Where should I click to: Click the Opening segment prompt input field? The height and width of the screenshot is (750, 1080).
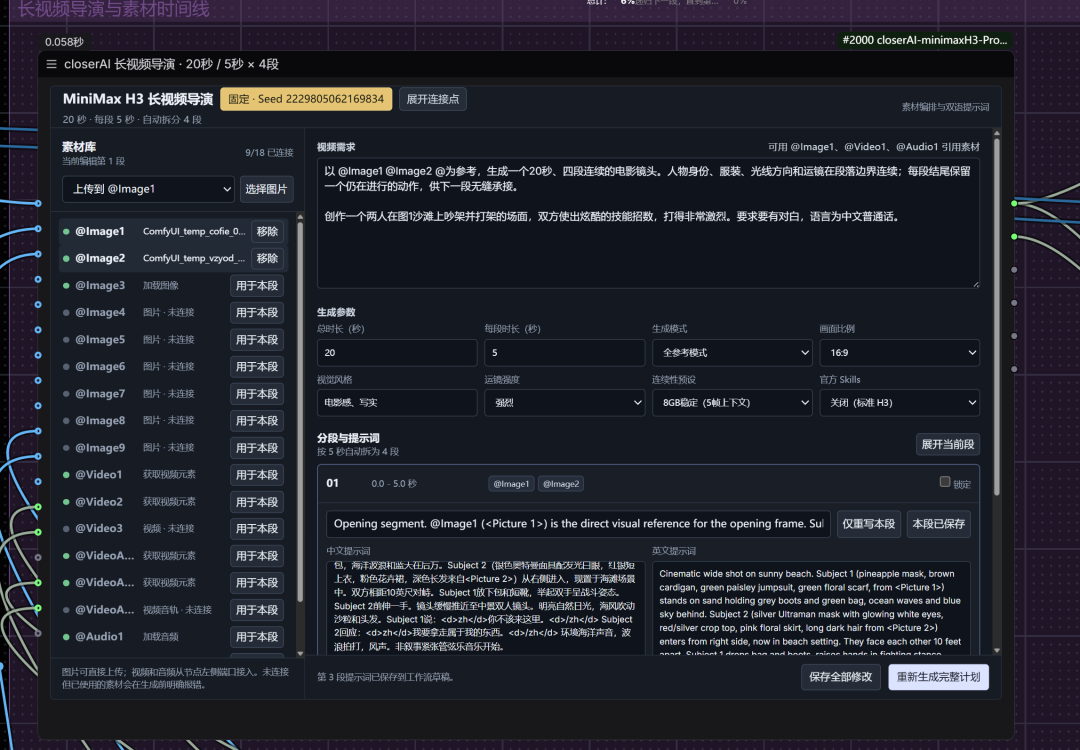click(x=578, y=524)
